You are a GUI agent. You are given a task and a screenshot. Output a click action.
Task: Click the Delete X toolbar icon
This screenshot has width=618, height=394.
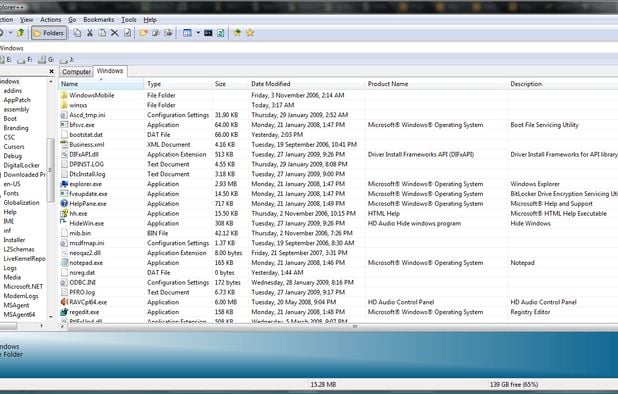(x=115, y=33)
